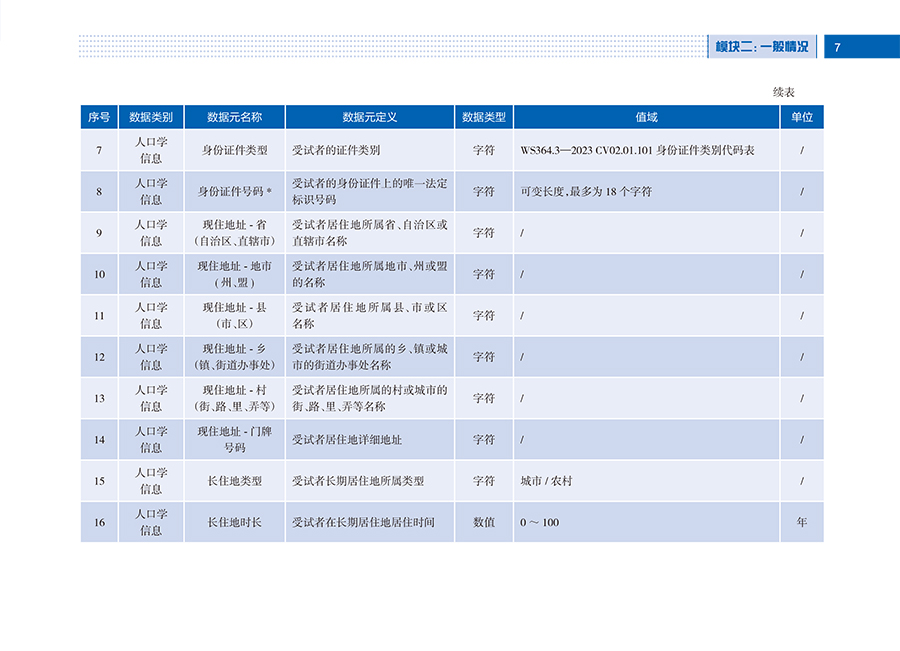Image resolution: width=900 pixels, height=651 pixels.
Task: Click the 现住地址-门牌号码 cell
Action: click(234, 440)
